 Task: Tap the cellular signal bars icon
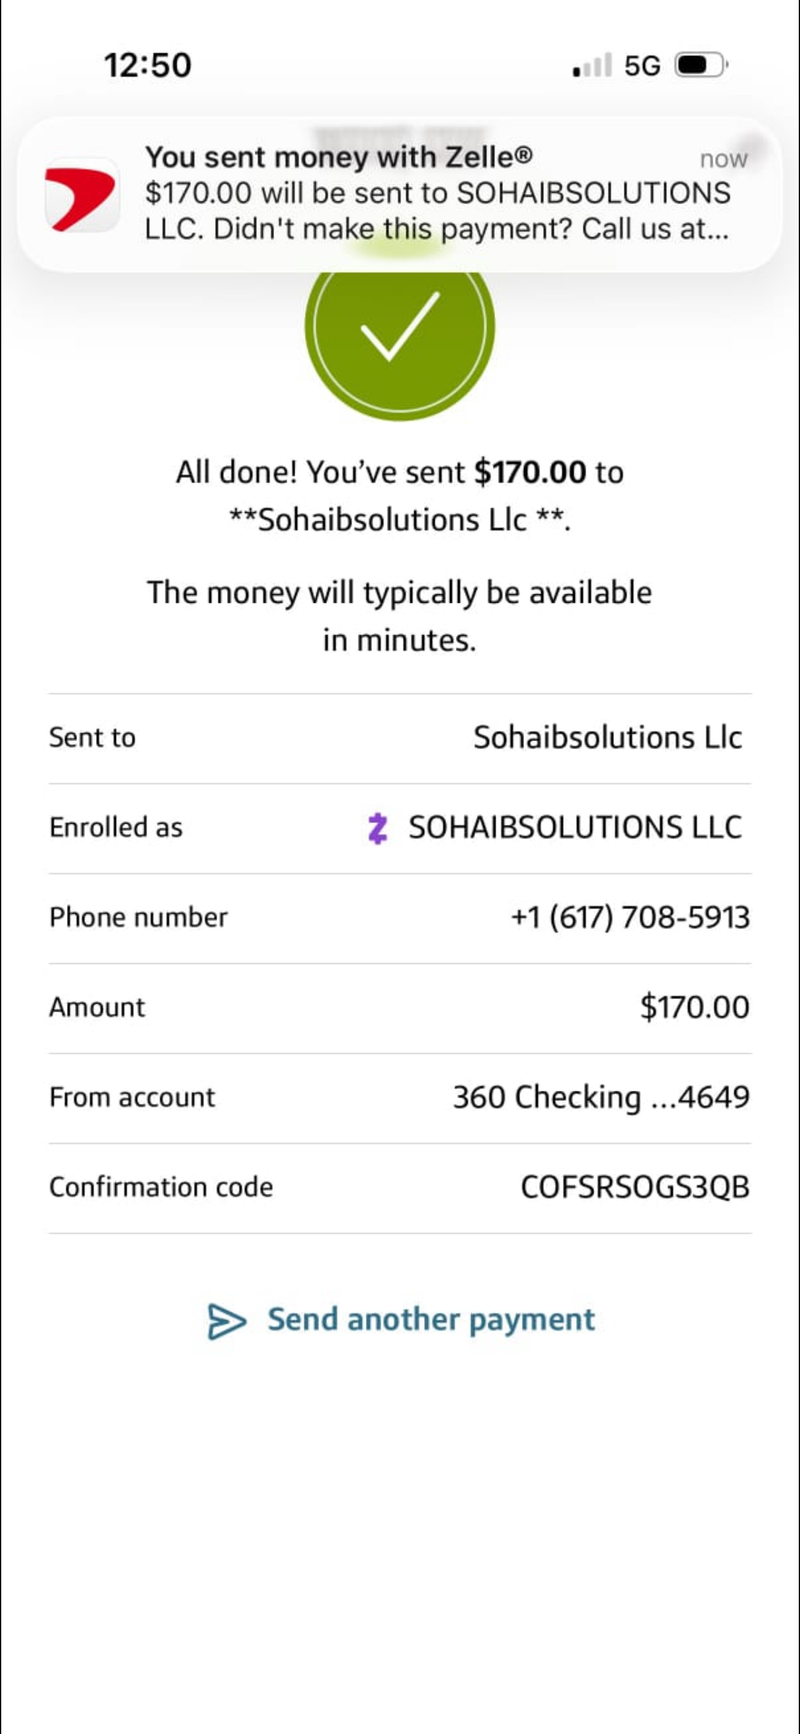592,67
